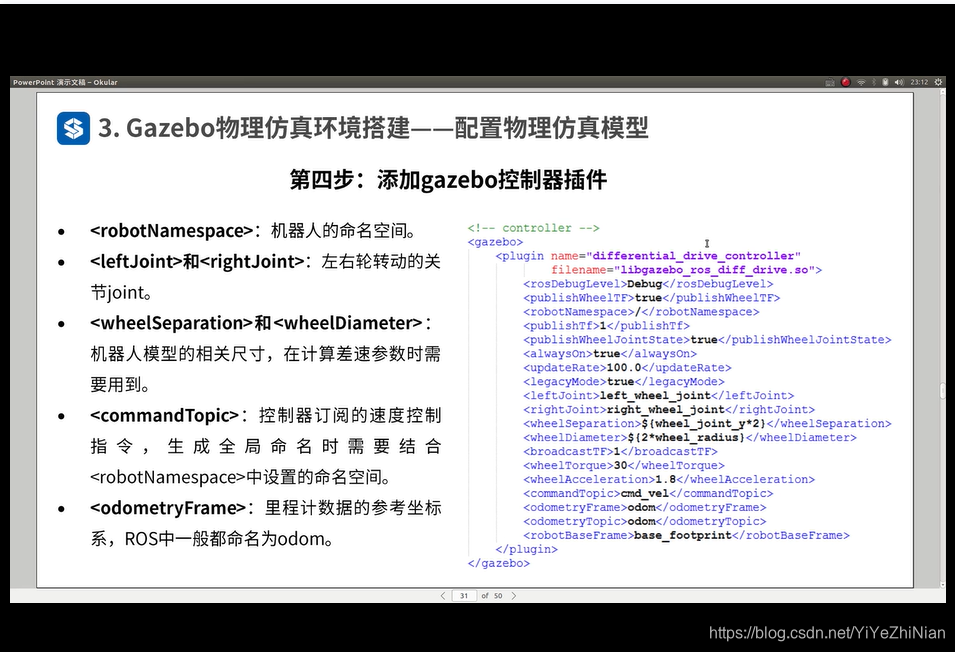Click the alwaysOn code line
The height and width of the screenshot is (652, 955).
coord(610,354)
